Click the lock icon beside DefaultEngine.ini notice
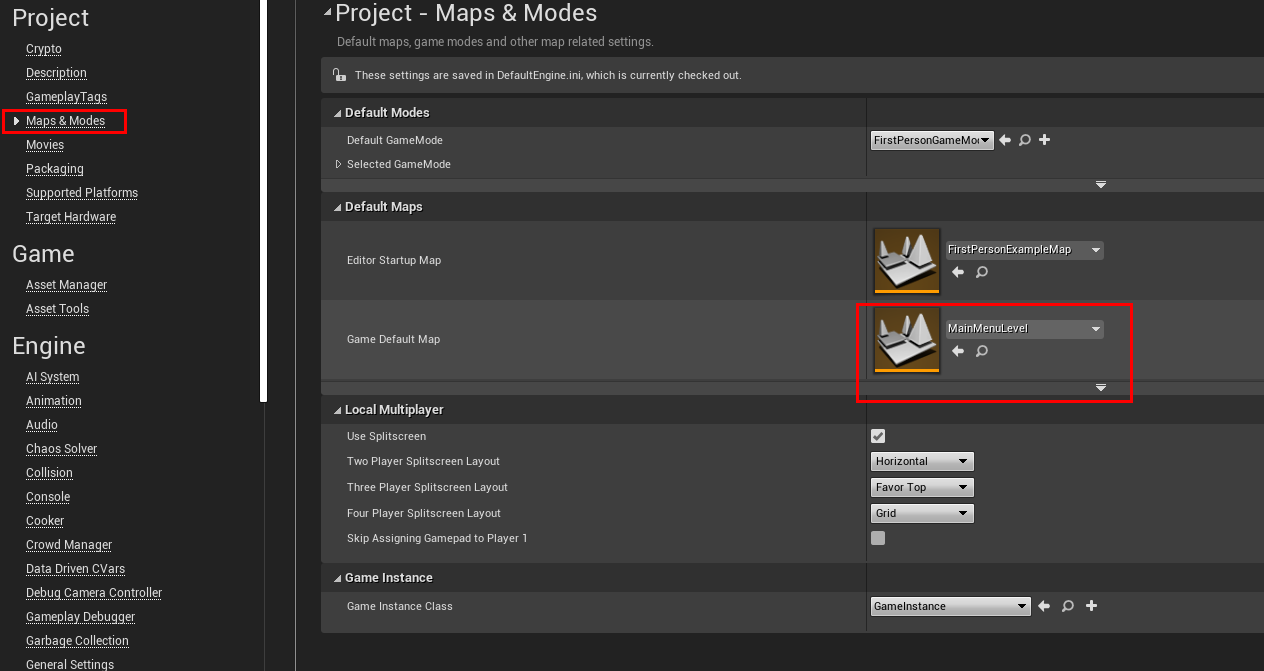The height and width of the screenshot is (671, 1264). click(x=339, y=75)
